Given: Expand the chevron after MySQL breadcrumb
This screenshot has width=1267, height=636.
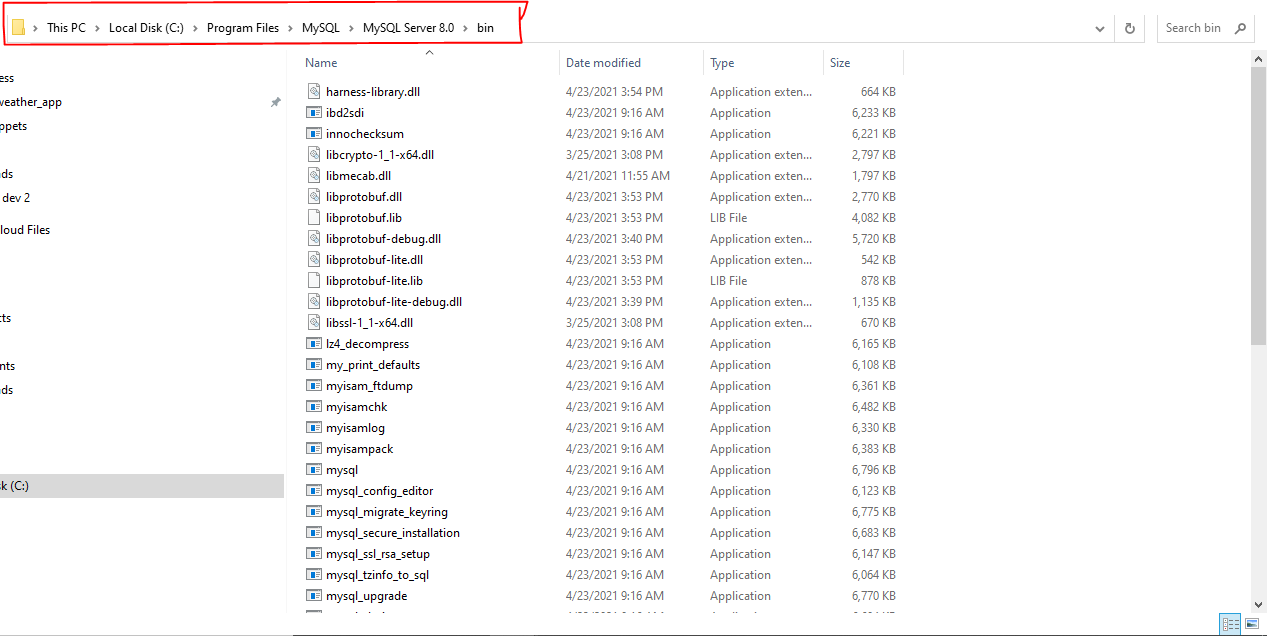Looking at the screenshot, I should [x=352, y=28].
